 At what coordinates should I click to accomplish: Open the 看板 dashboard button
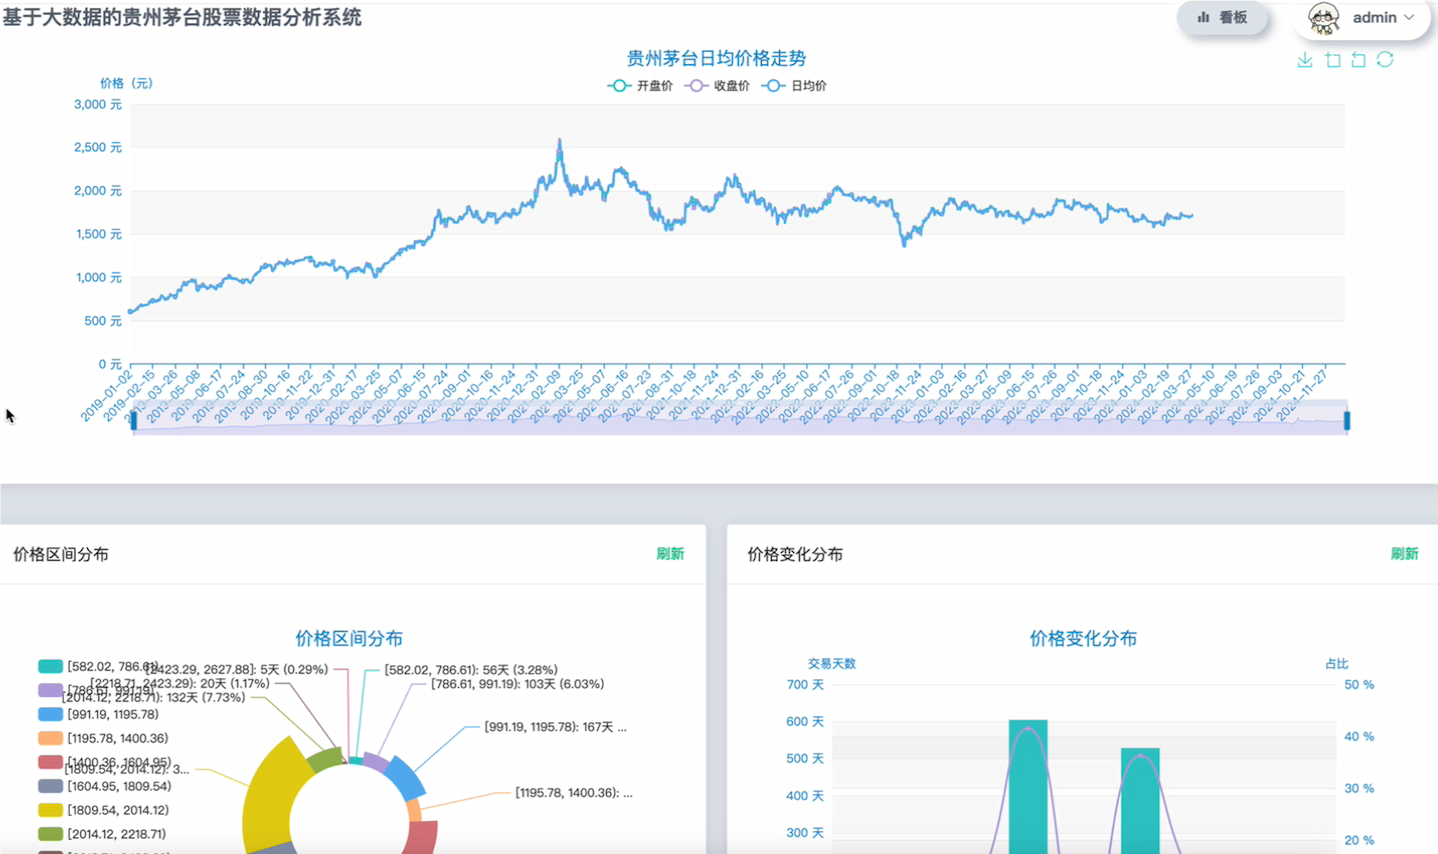(1222, 17)
